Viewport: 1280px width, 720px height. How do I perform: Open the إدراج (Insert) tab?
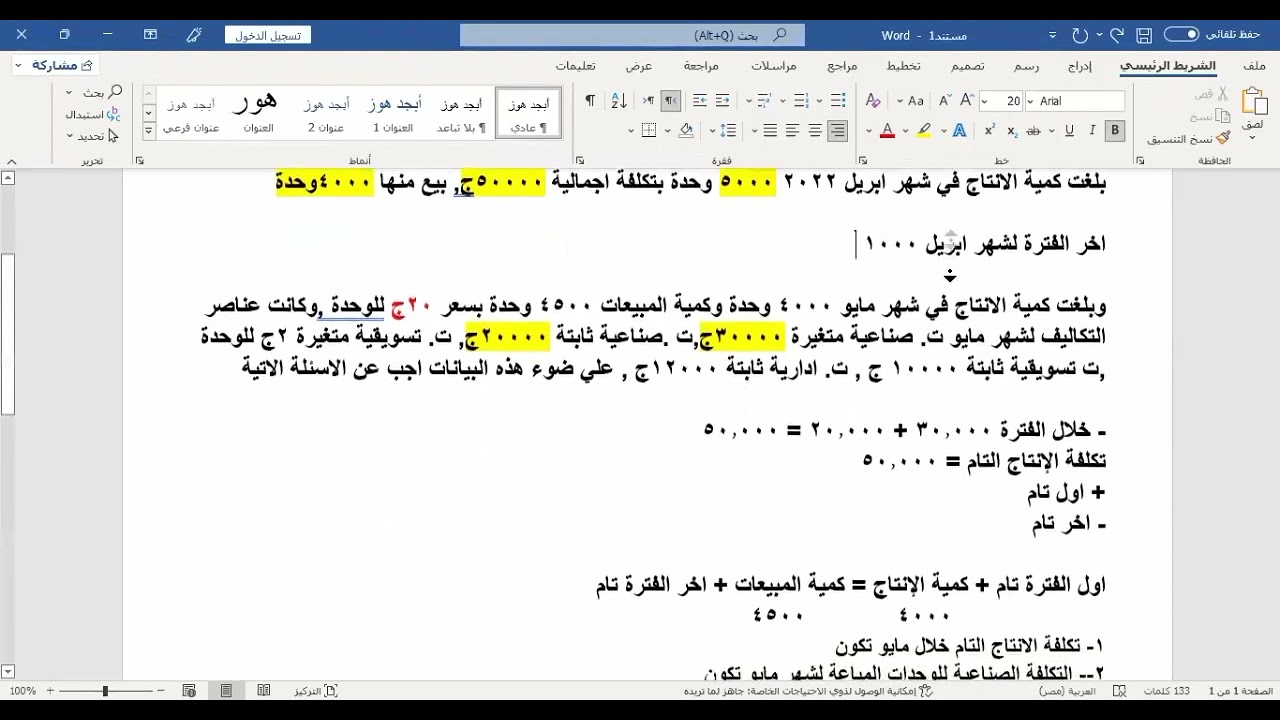(x=1079, y=66)
